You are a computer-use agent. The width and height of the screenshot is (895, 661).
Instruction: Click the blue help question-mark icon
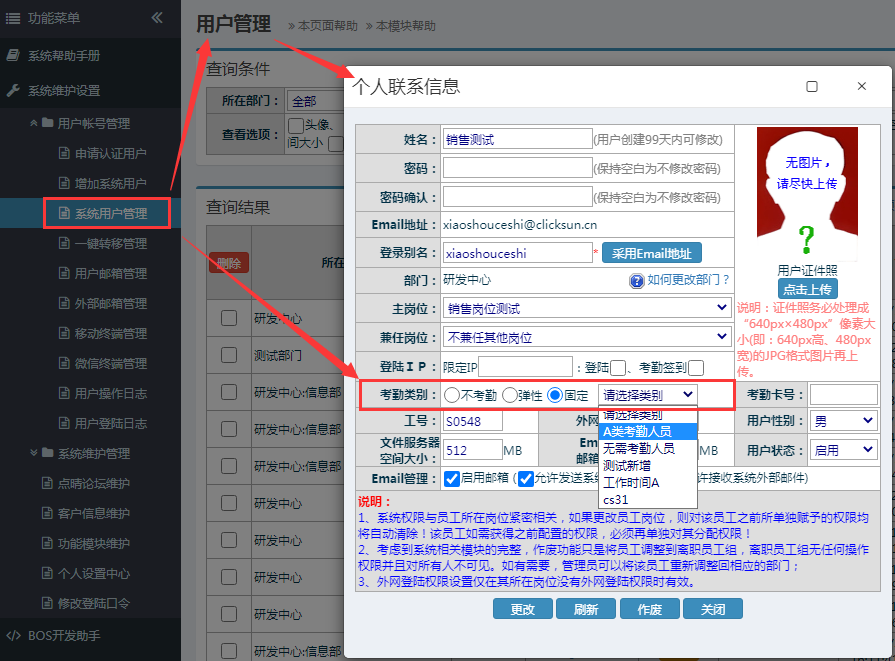click(636, 281)
